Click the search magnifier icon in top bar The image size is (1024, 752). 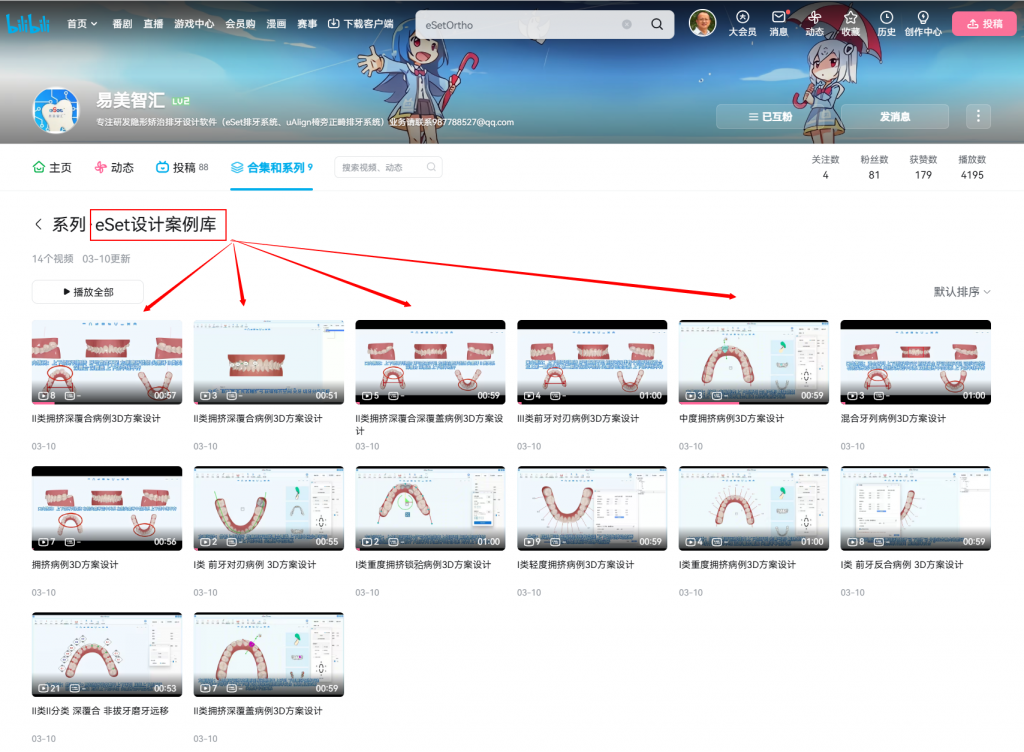coord(657,24)
